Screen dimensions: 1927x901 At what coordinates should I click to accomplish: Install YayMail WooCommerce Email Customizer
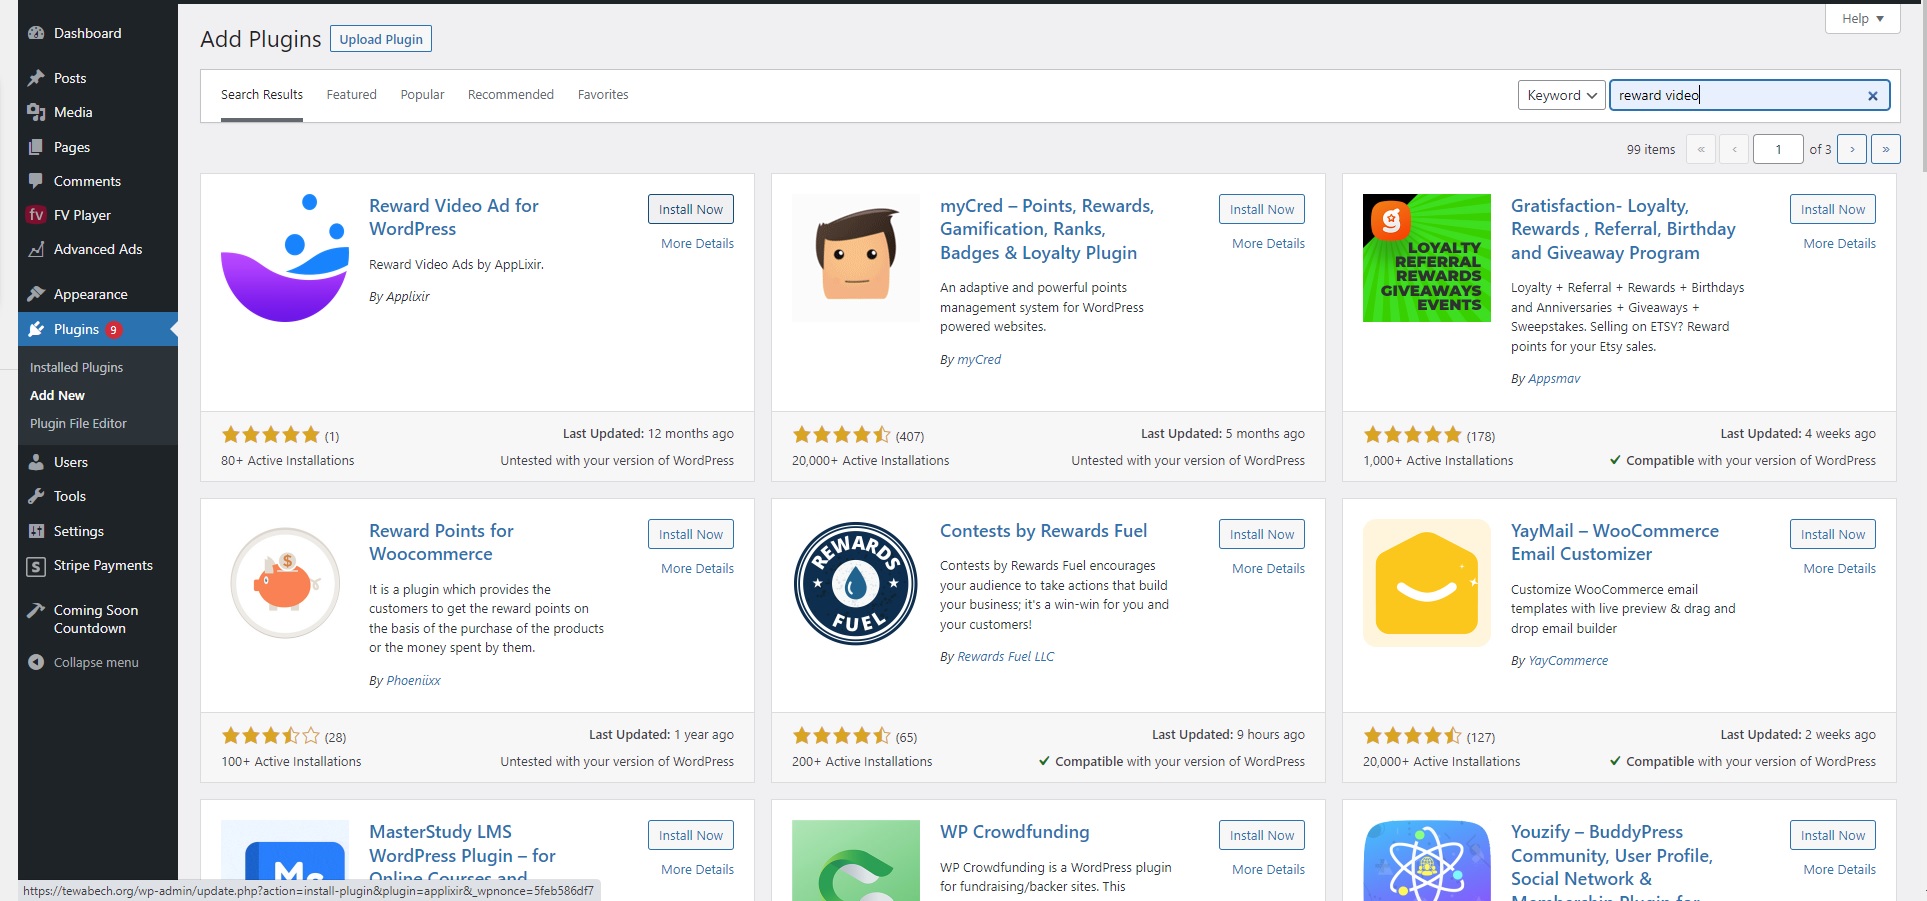coord(1832,534)
